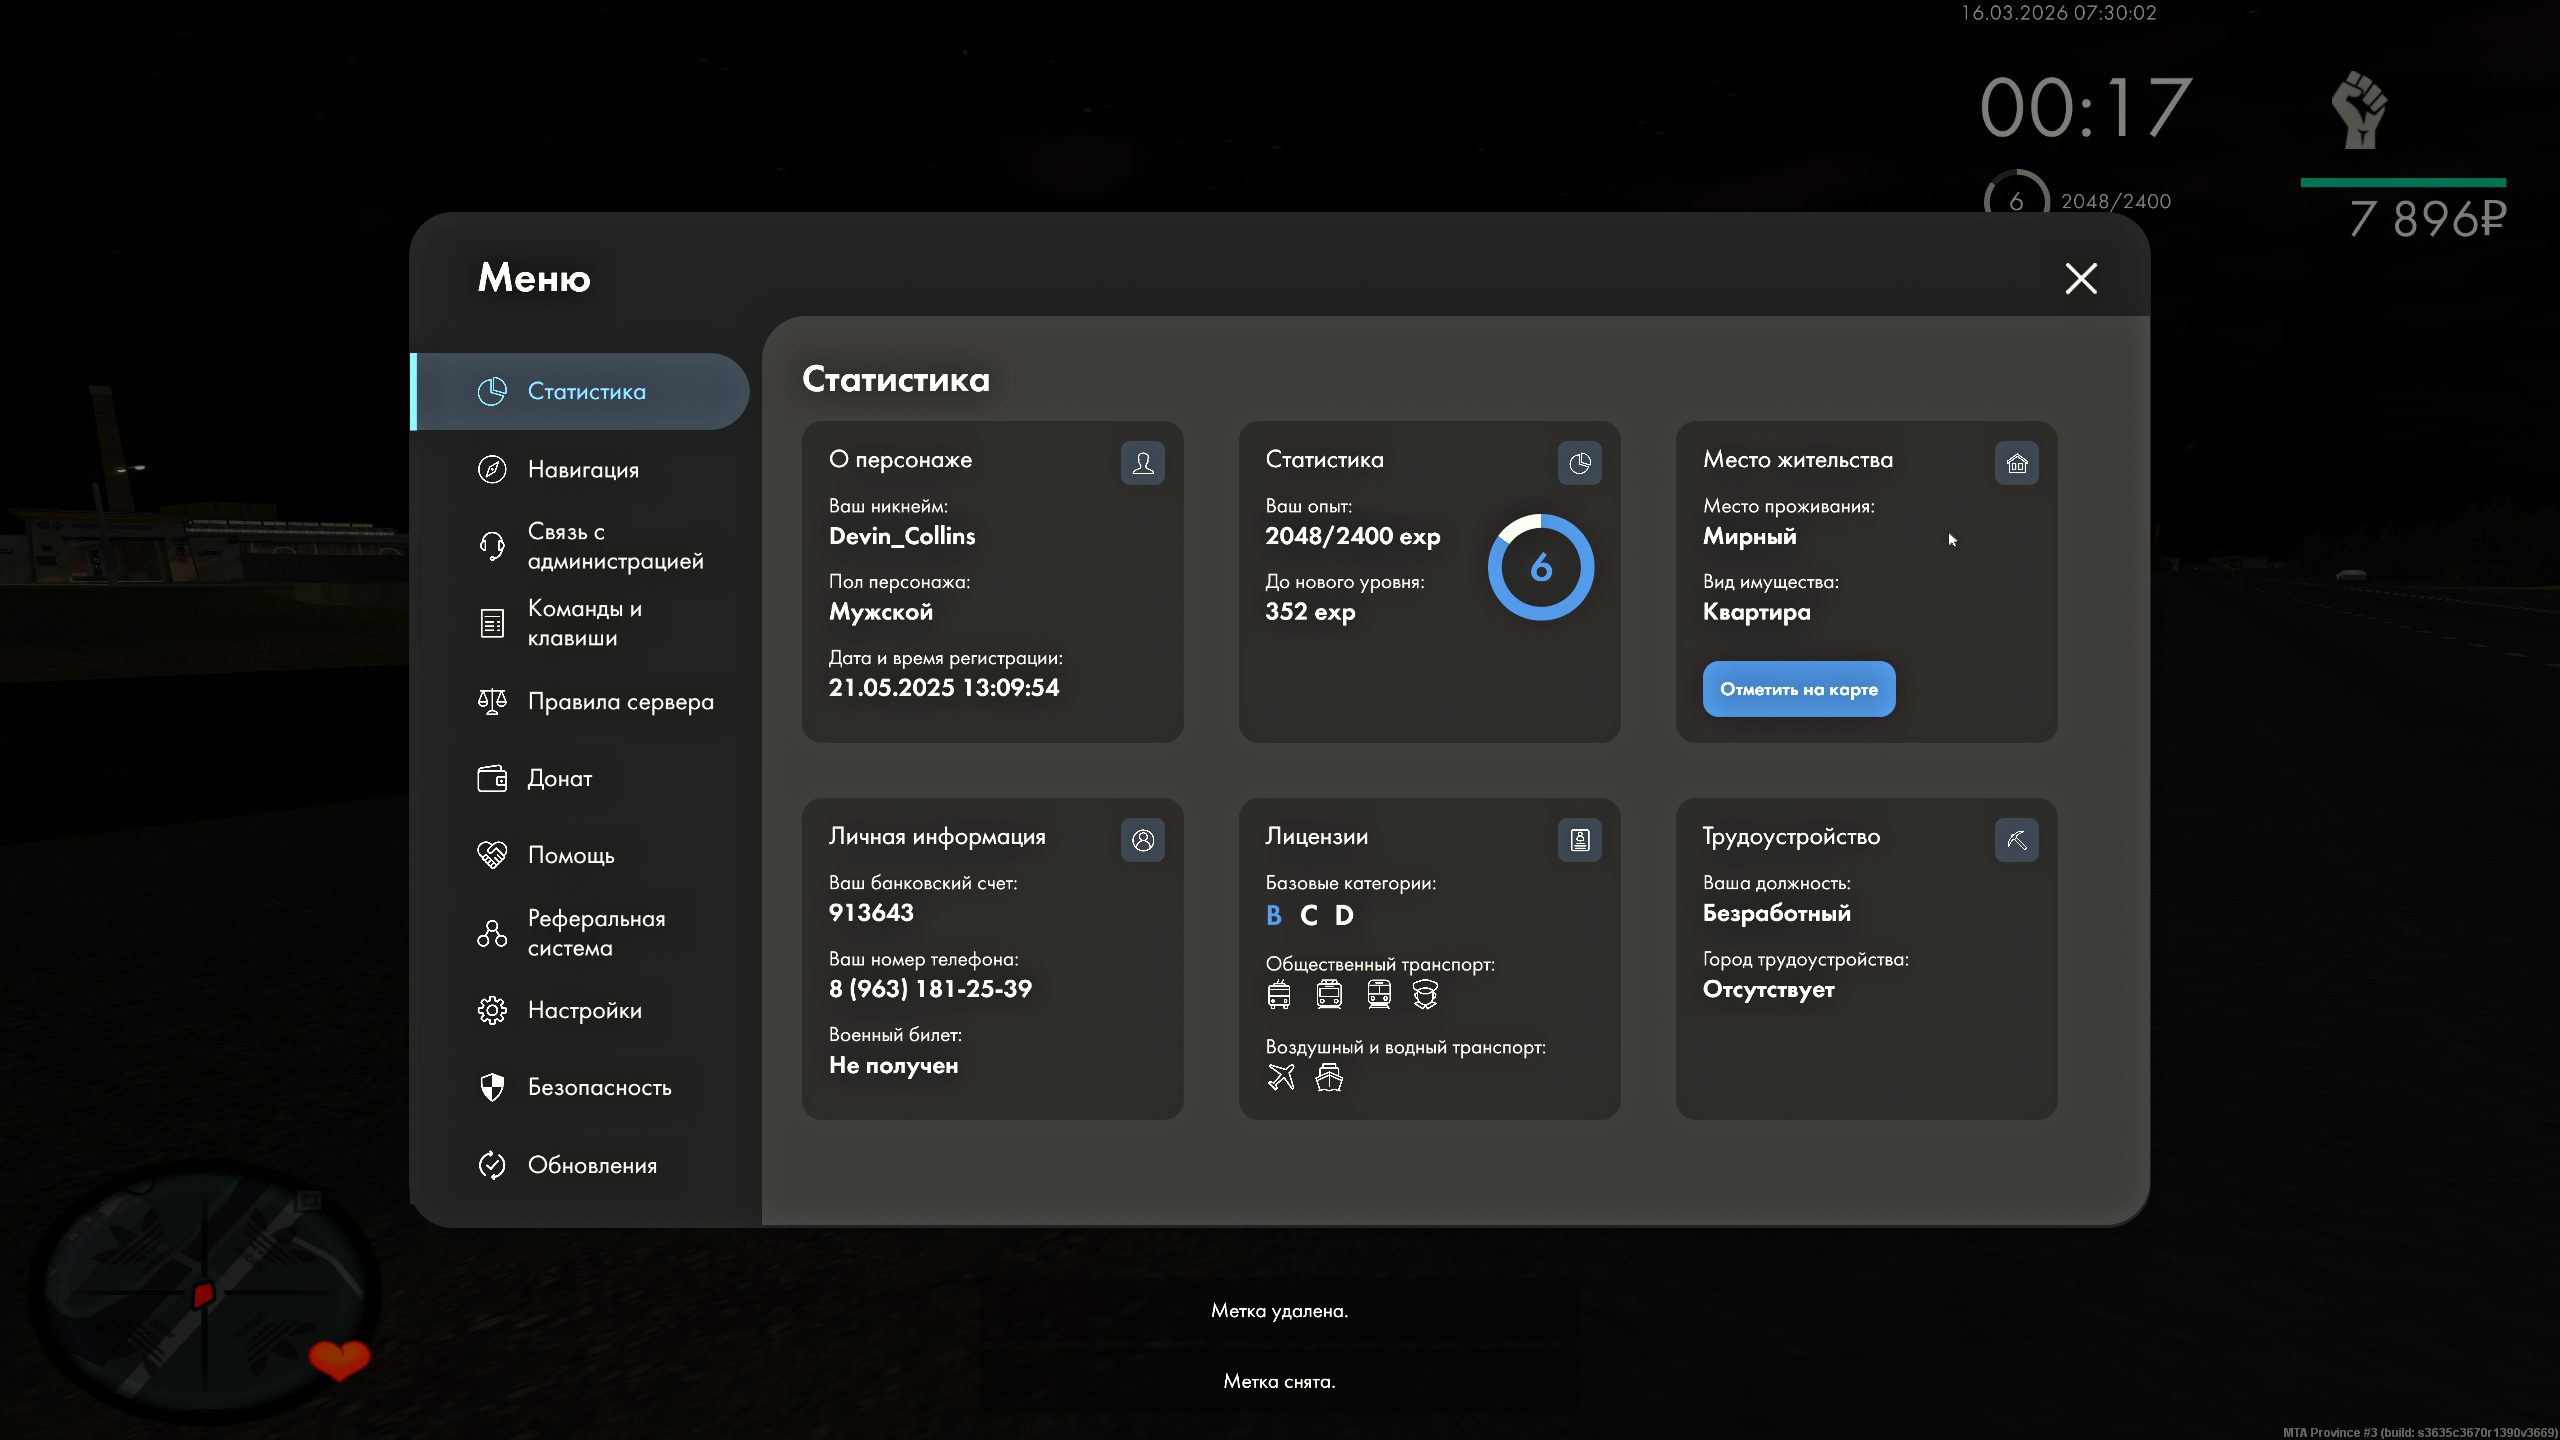Click the taxi driver license icon
The image size is (2560, 1440).
point(1425,994)
